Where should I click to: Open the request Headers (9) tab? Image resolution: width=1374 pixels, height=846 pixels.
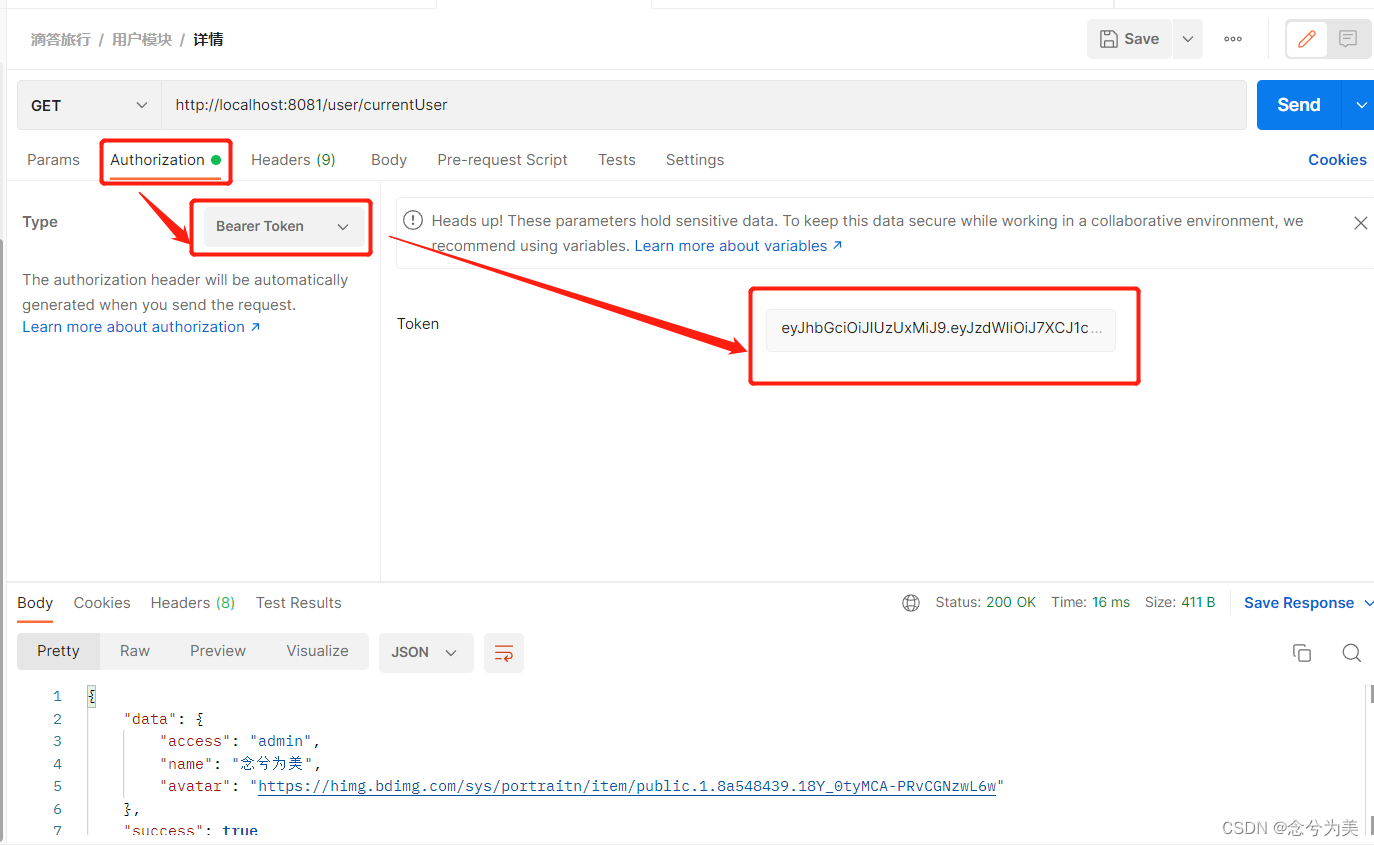pyautogui.click(x=293, y=160)
